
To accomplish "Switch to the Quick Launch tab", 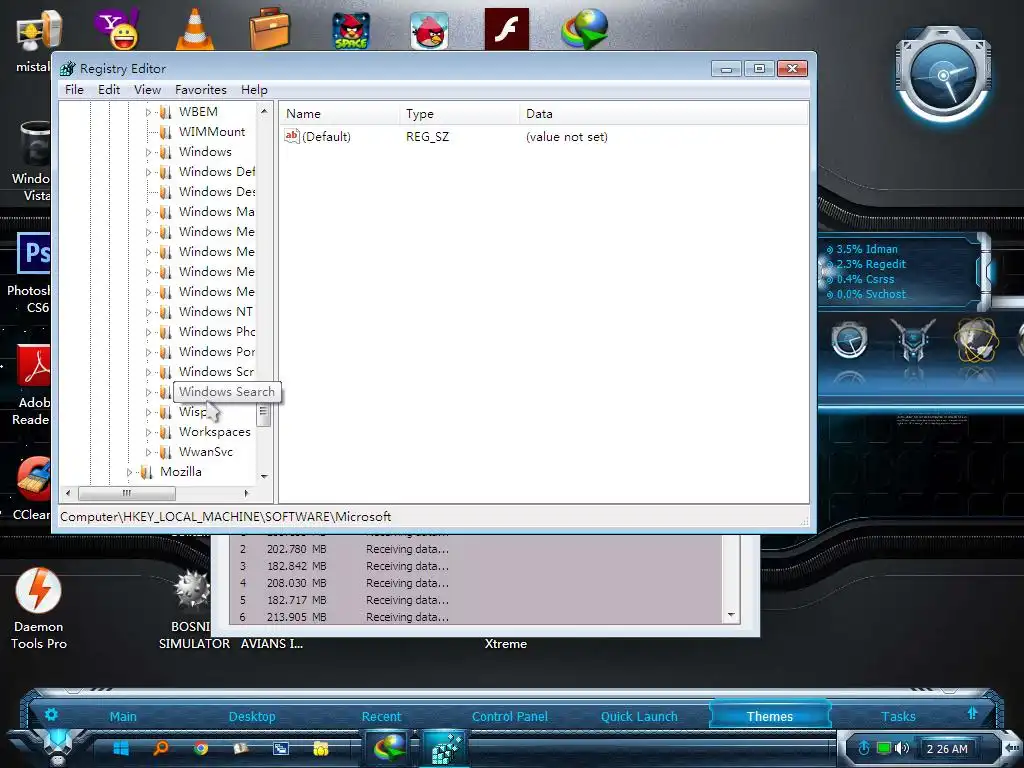I will point(639,716).
